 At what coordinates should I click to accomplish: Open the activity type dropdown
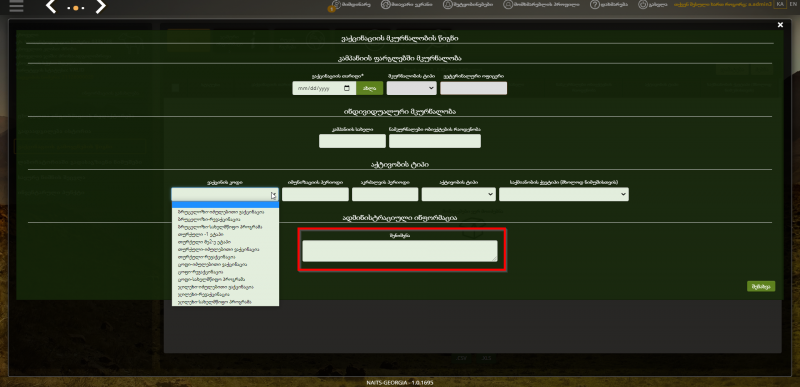pos(459,194)
